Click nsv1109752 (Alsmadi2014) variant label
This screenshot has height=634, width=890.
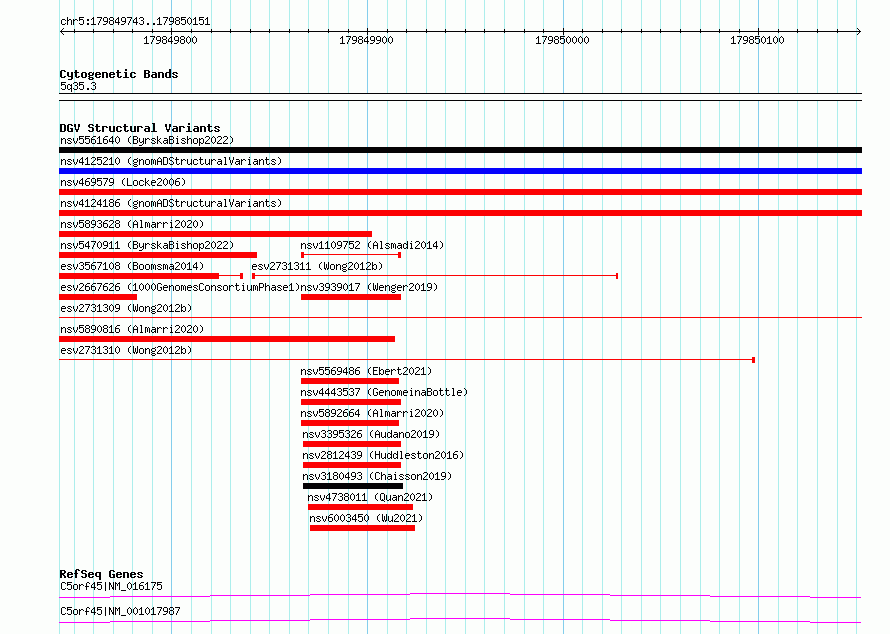tap(372, 245)
